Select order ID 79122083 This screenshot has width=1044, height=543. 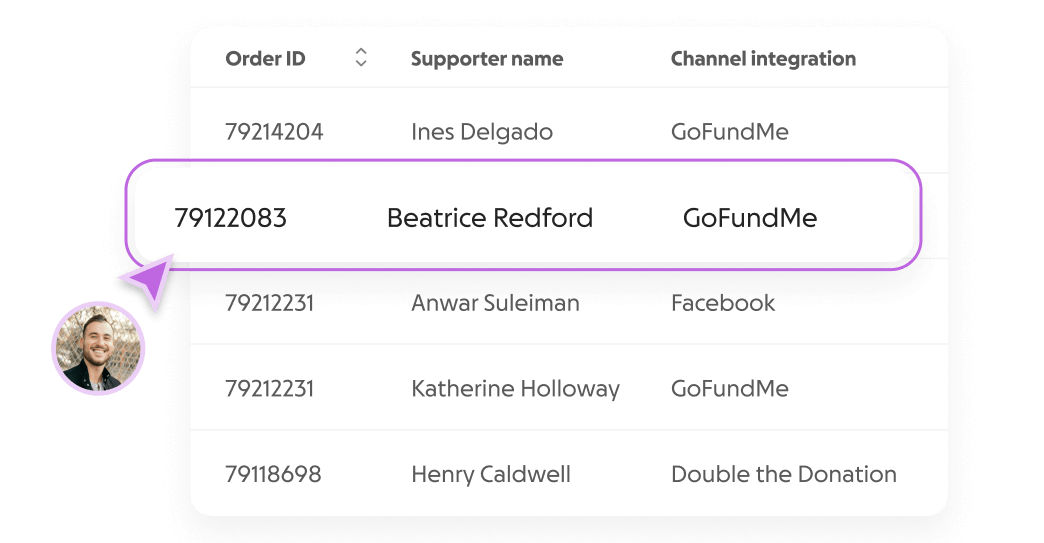point(230,218)
